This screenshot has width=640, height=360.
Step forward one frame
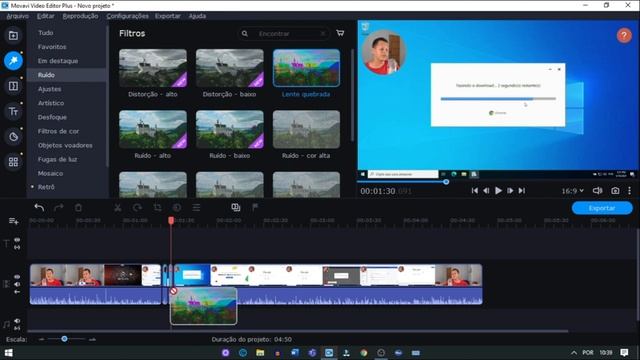(x=510, y=191)
